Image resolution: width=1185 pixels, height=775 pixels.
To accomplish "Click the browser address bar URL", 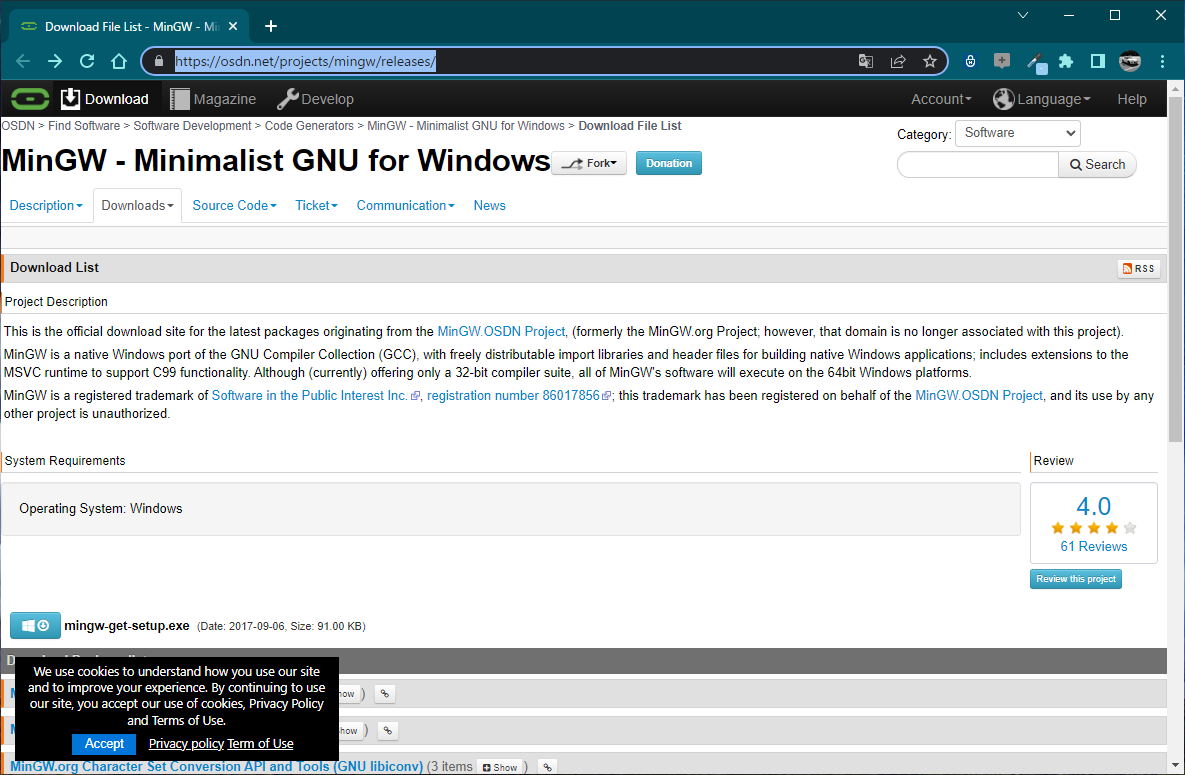I will pyautogui.click(x=305, y=61).
